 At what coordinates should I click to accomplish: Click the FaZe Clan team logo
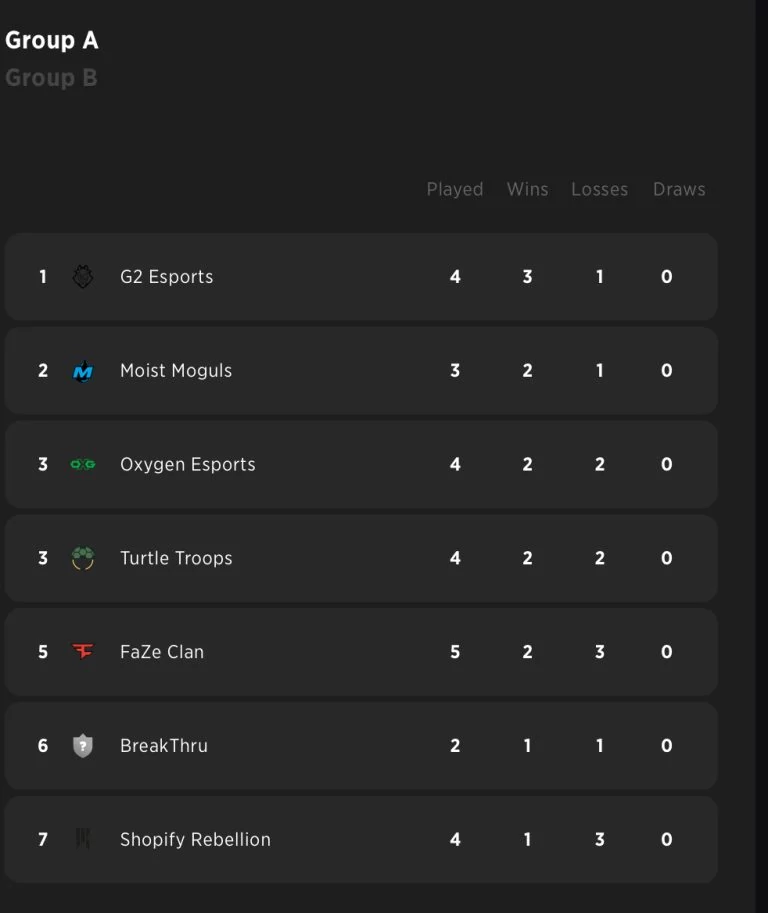[x=84, y=652]
